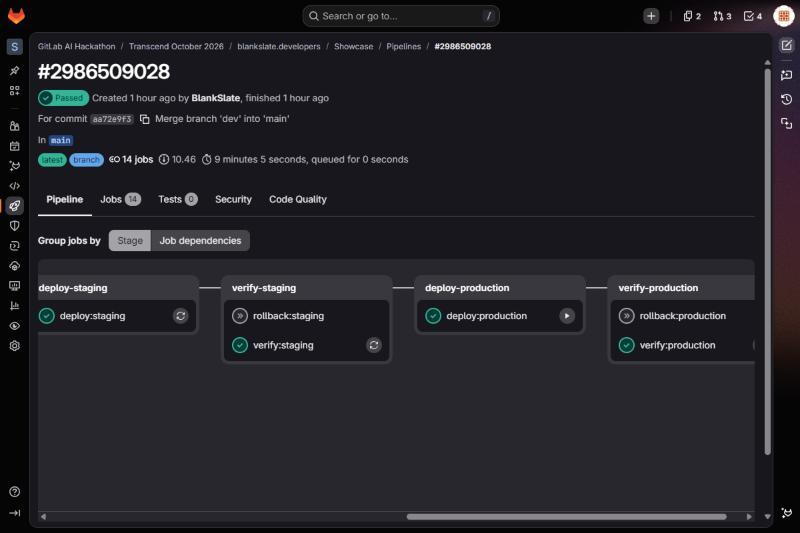Open commit message Merge branch 'dev' into 'main'
Screen dimensions: 800x533
pyautogui.click(x=222, y=119)
